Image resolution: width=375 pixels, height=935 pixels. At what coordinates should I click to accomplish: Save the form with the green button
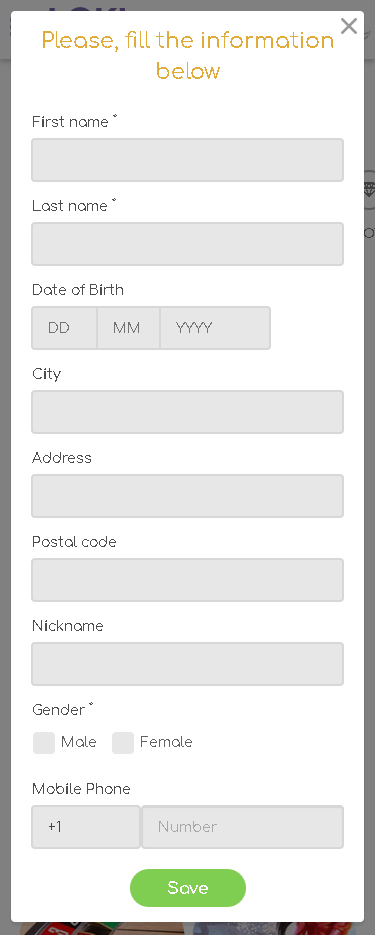(x=188, y=888)
